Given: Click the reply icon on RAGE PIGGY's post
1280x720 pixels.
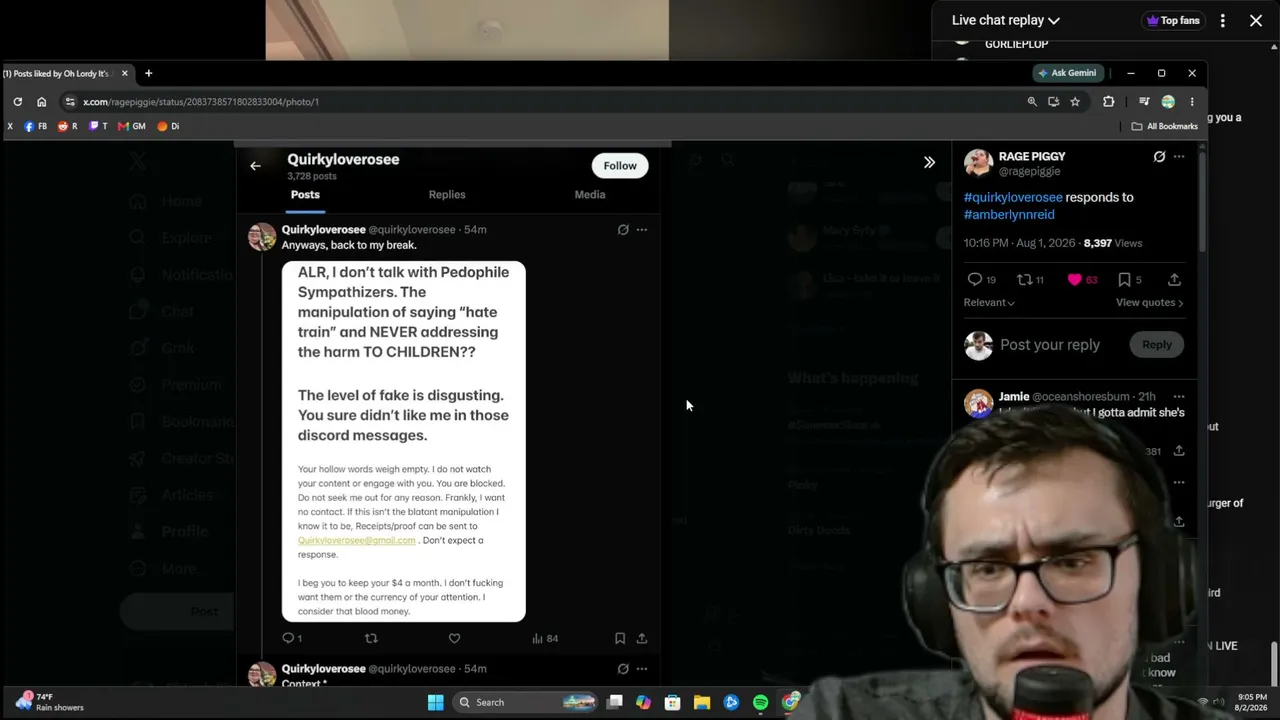Looking at the screenshot, I should click(975, 280).
